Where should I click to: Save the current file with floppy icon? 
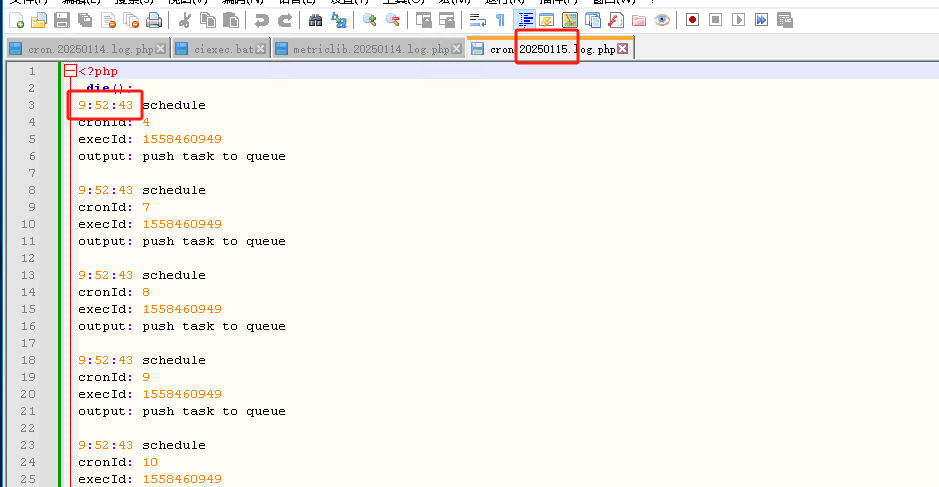pyautogui.click(x=62, y=20)
